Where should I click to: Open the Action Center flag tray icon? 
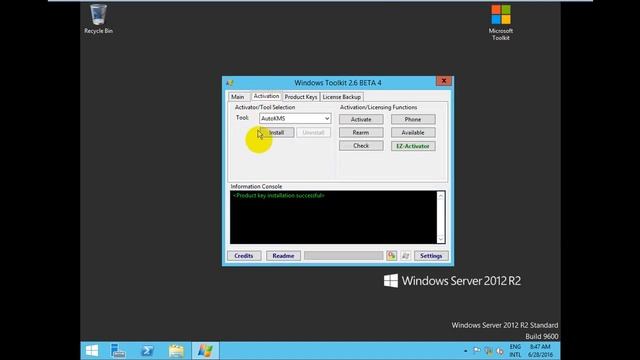(476, 351)
